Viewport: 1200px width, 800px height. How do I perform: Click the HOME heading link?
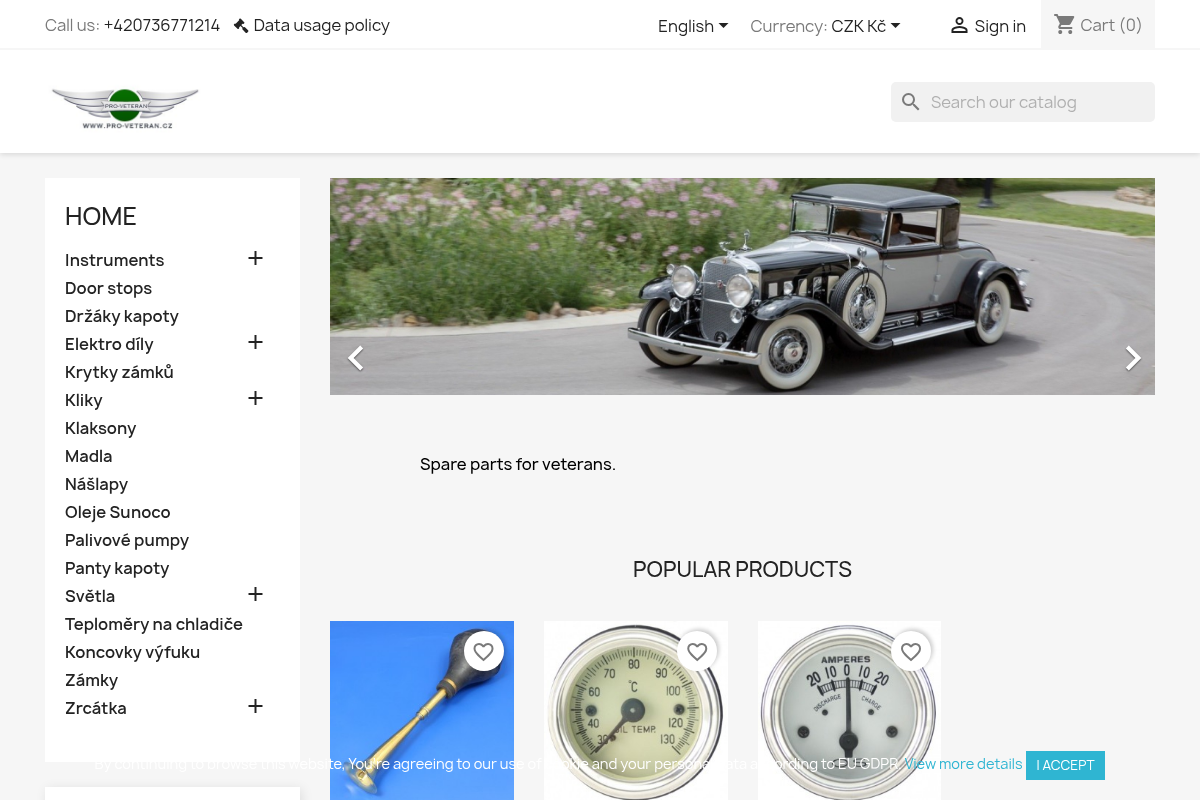pos(100,216)
